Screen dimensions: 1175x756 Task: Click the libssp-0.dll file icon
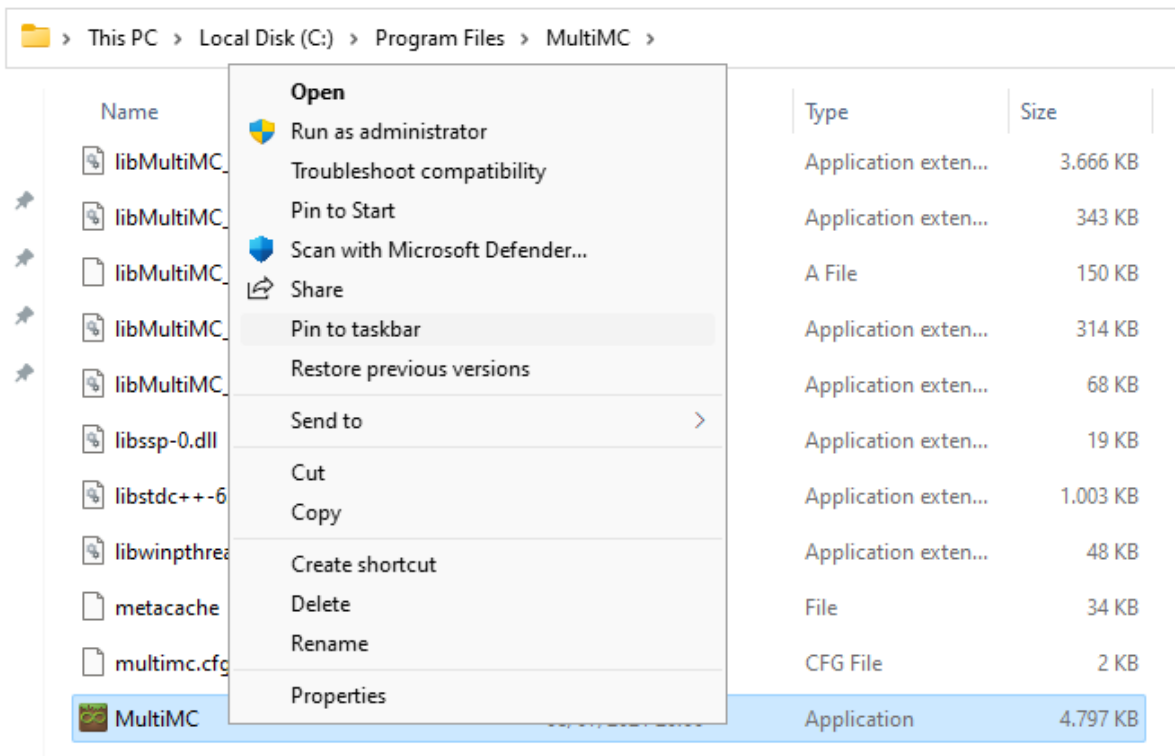point(93,440)
